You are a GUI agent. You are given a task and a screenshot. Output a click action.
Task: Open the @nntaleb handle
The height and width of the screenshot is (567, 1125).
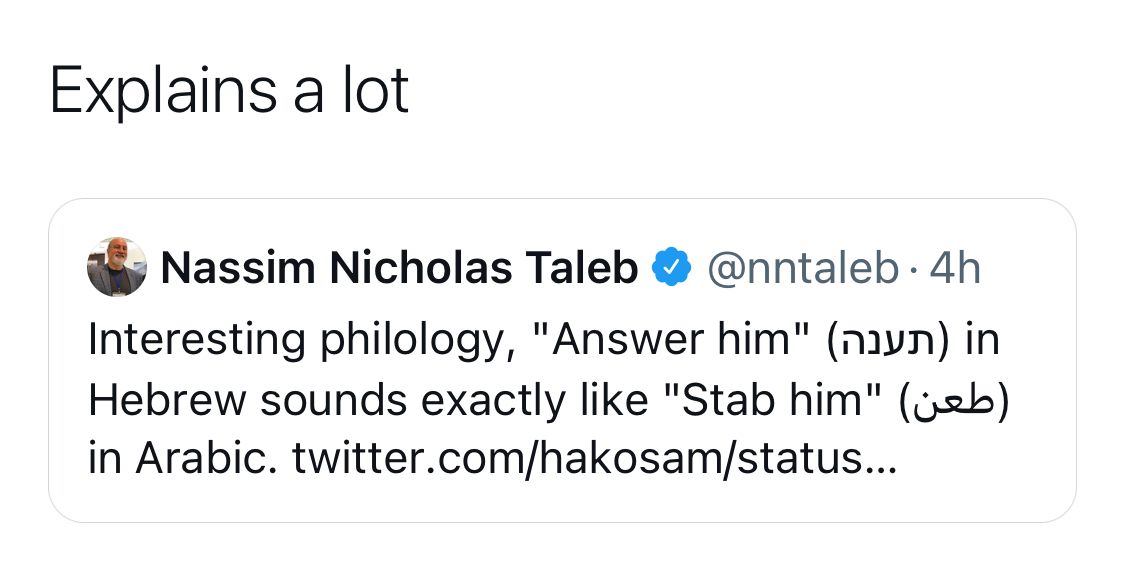click(802, 268)
